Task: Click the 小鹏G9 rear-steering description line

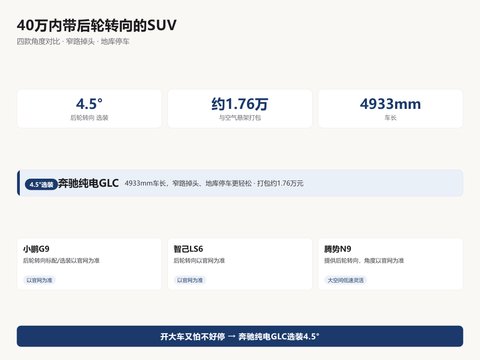Action: click(61, 261)
